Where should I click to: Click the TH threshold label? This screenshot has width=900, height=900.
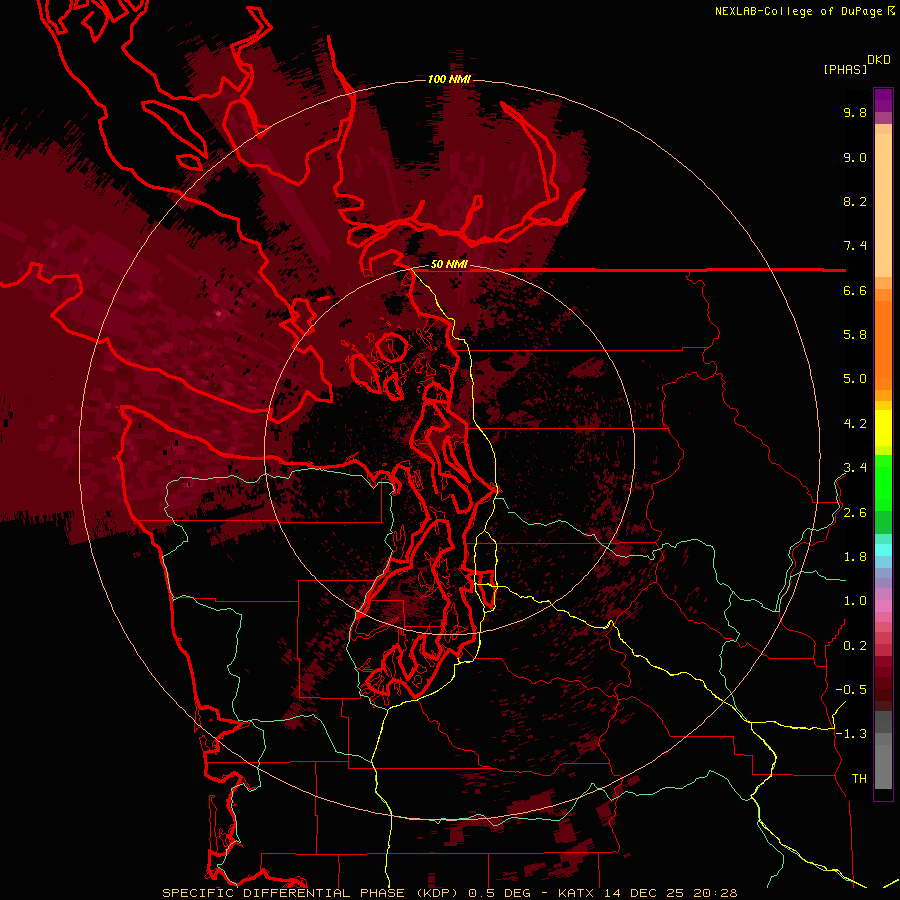click(x=859, y=779)
